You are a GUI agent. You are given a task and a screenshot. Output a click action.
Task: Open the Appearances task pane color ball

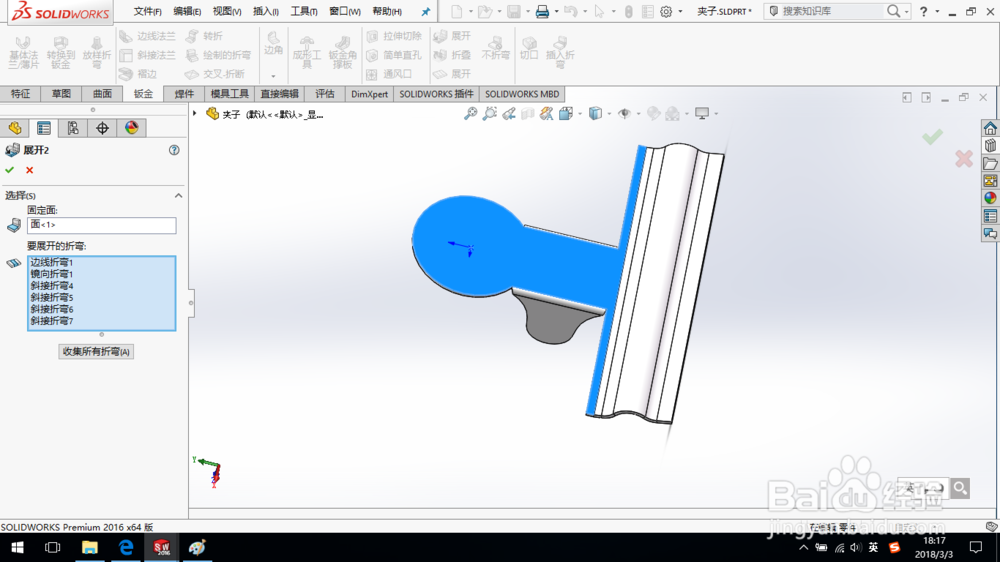point(990,198)
